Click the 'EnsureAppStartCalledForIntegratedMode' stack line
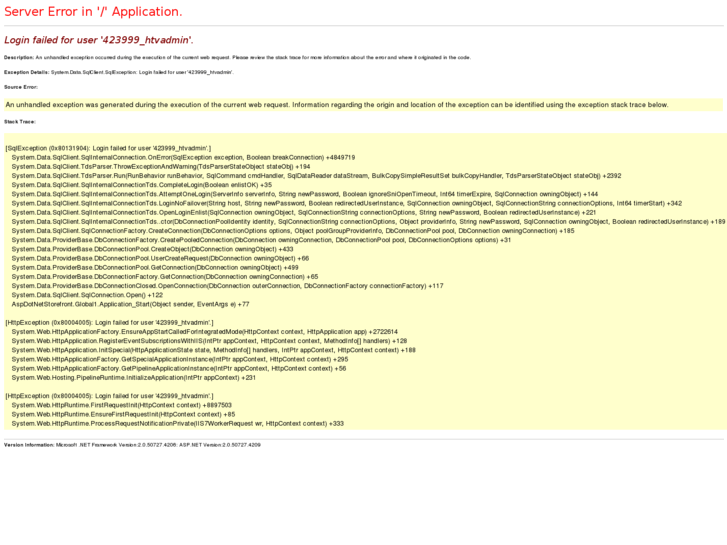The width and height of the screenshot is (727, 545). click(x=204, y=332)
